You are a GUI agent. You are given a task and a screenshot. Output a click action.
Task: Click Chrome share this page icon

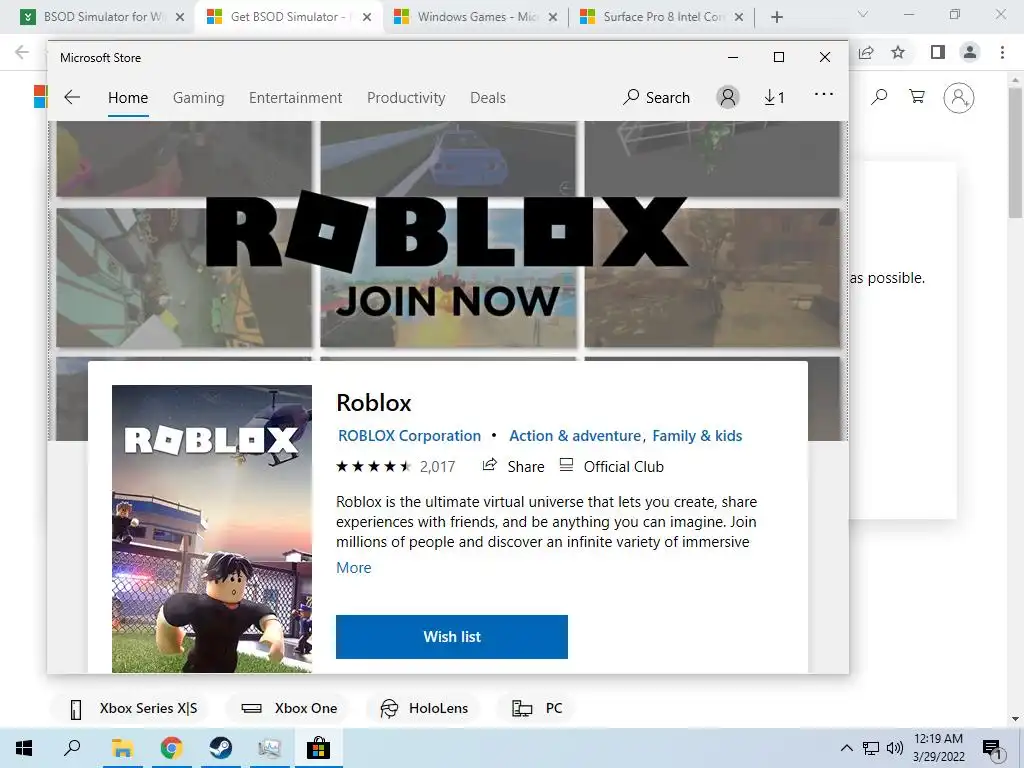point(867,52)
